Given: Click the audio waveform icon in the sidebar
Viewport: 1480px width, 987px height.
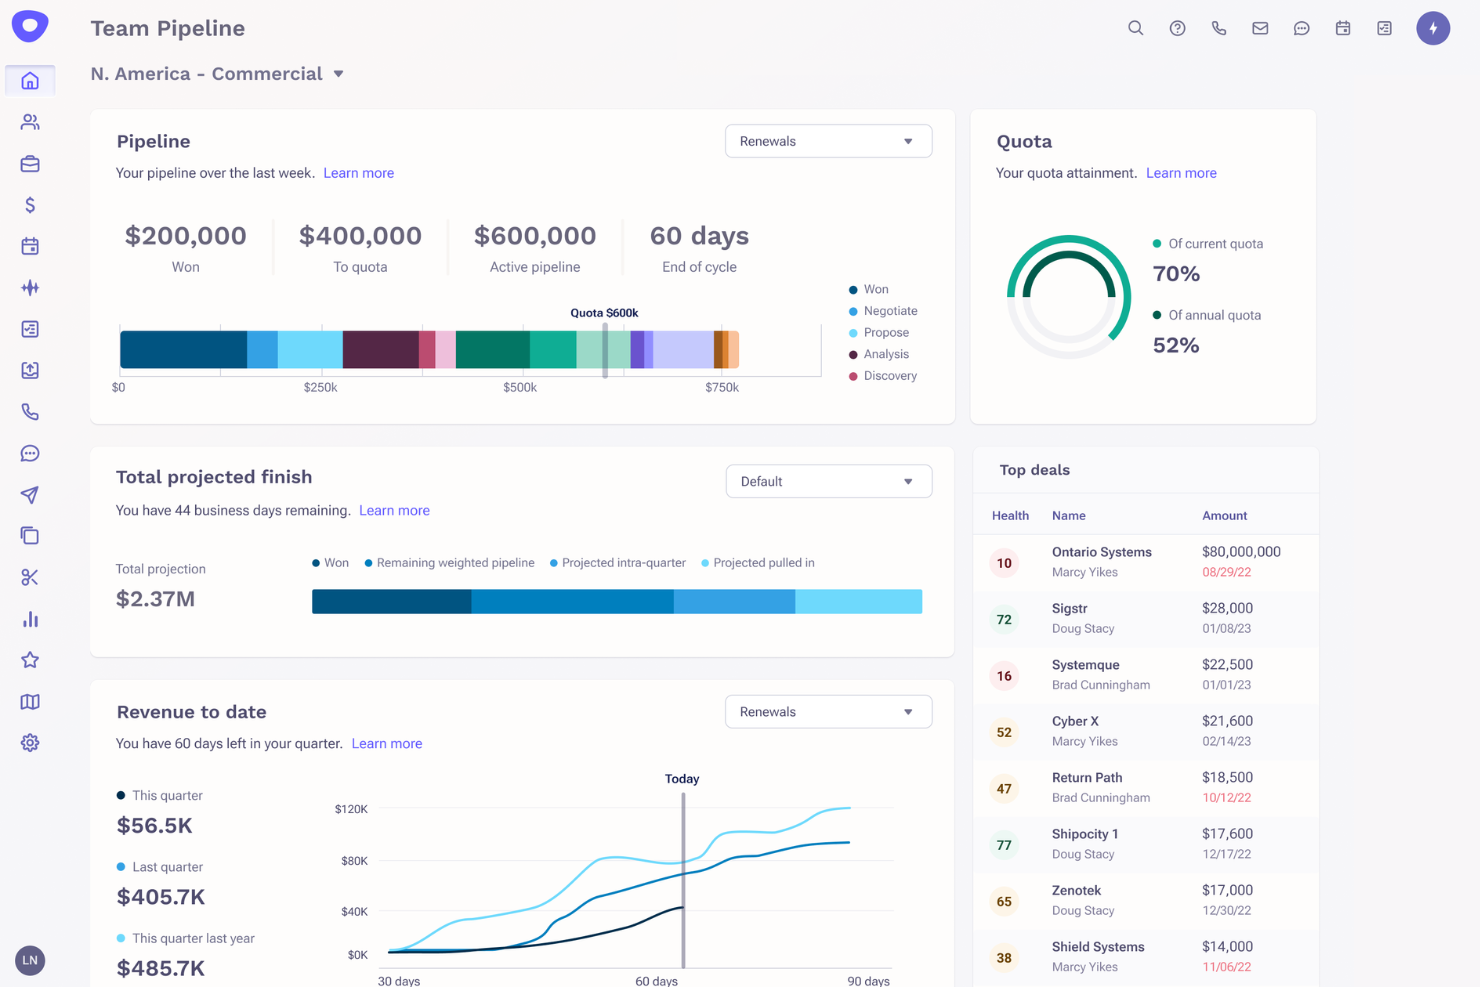Looking at the screenshot, I should click(30, 288).
